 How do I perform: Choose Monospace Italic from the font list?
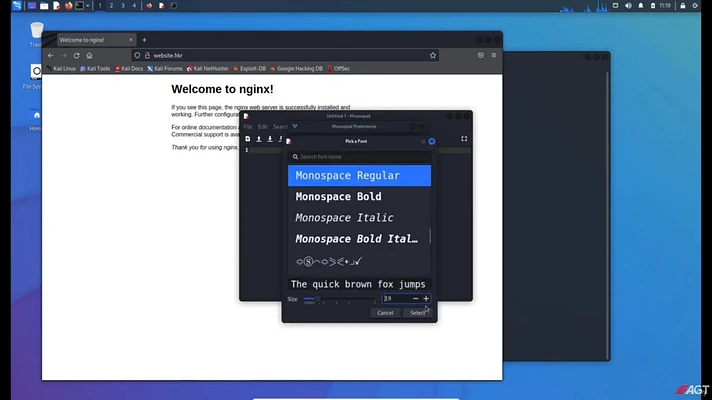359,217
